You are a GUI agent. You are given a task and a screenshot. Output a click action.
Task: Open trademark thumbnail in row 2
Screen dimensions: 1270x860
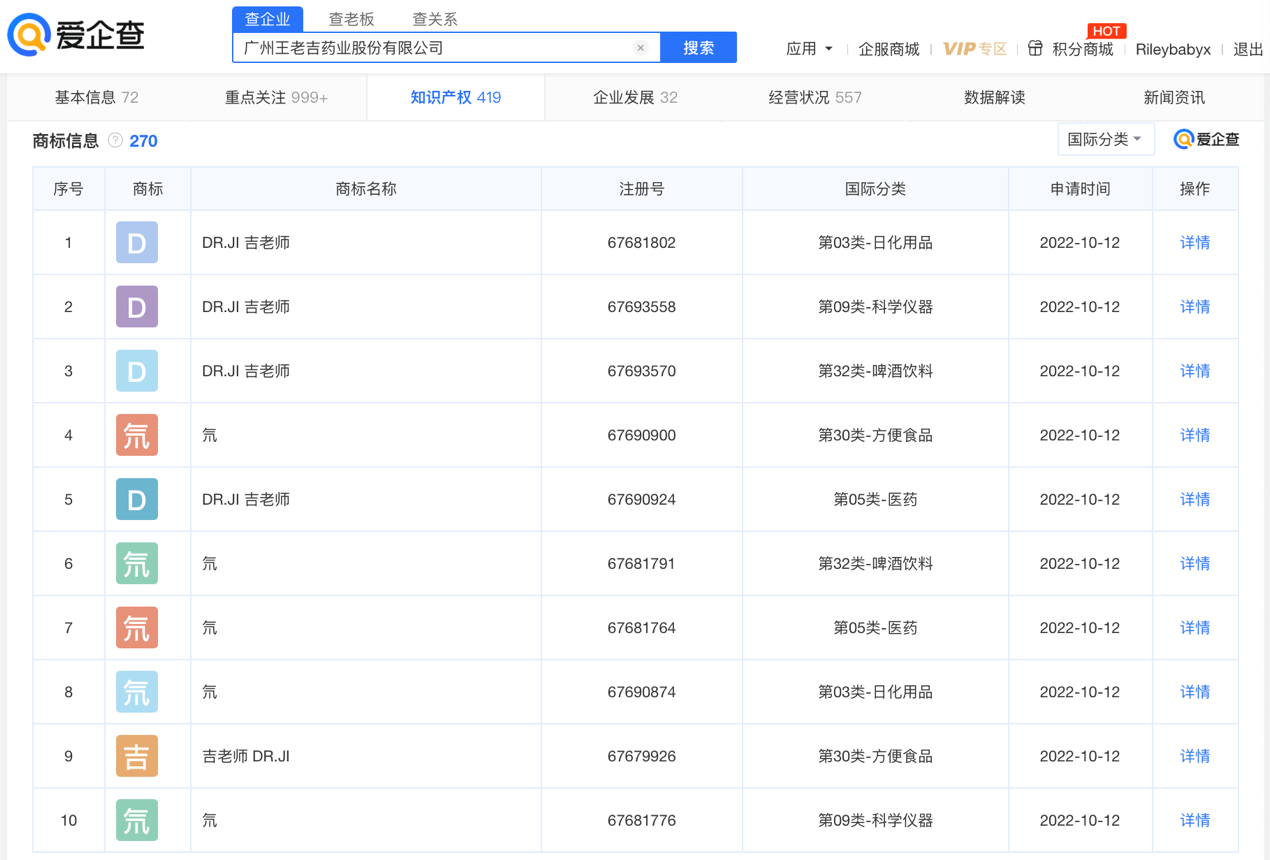pos(137,307)
